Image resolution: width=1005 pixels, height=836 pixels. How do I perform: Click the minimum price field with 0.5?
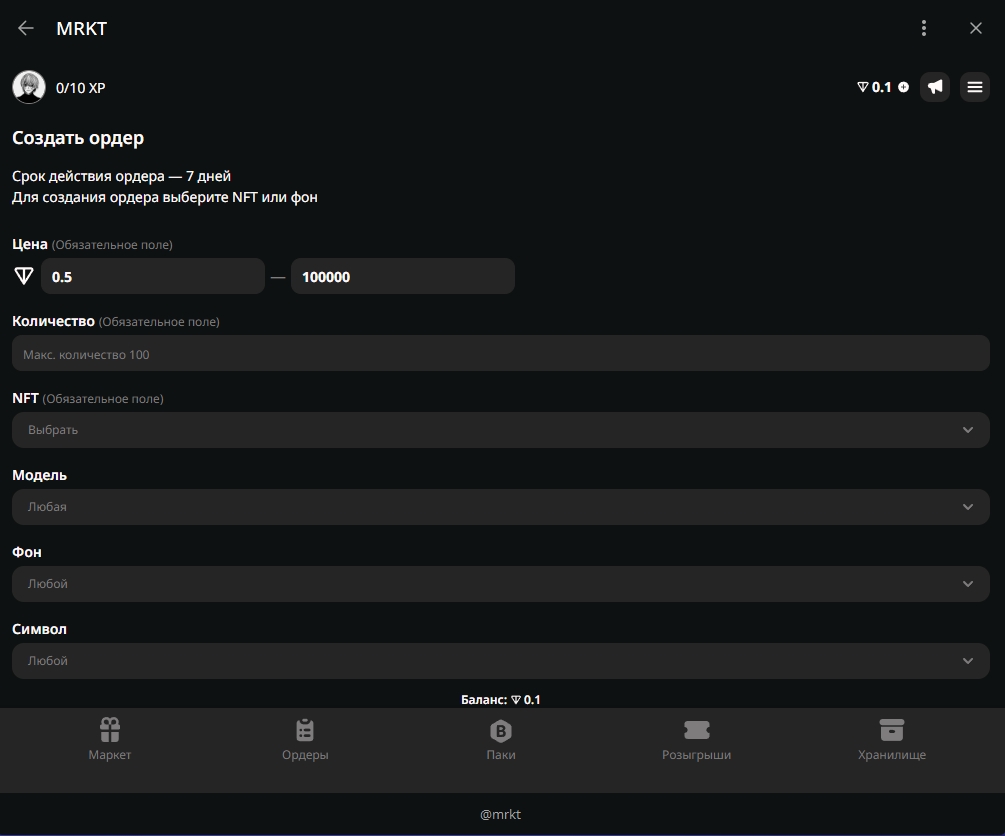pyautogui.click(x=153, y=276)
